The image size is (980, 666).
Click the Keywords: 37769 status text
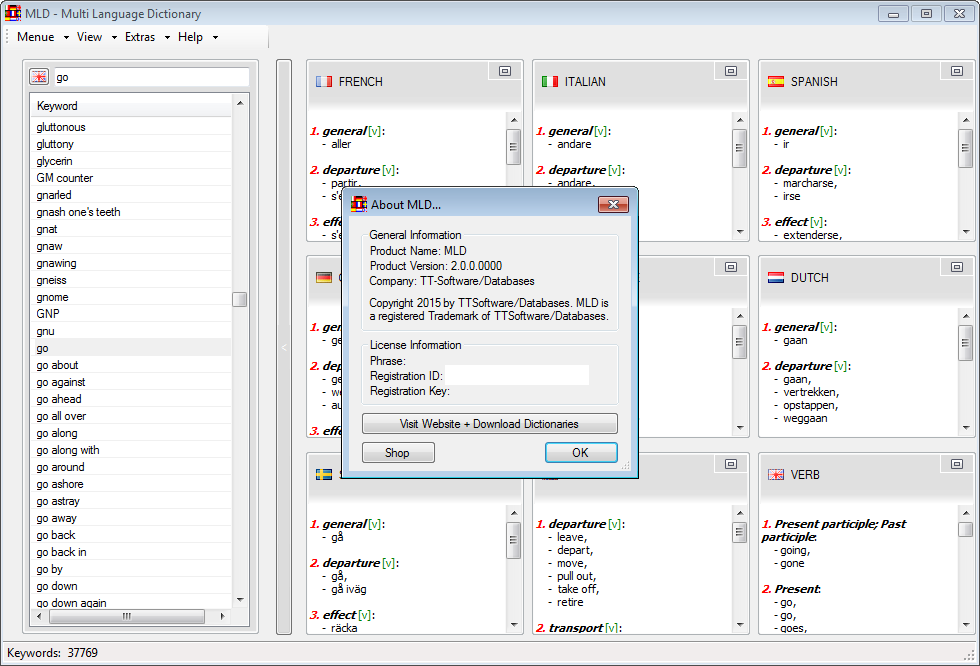click(x=52, y=653)
